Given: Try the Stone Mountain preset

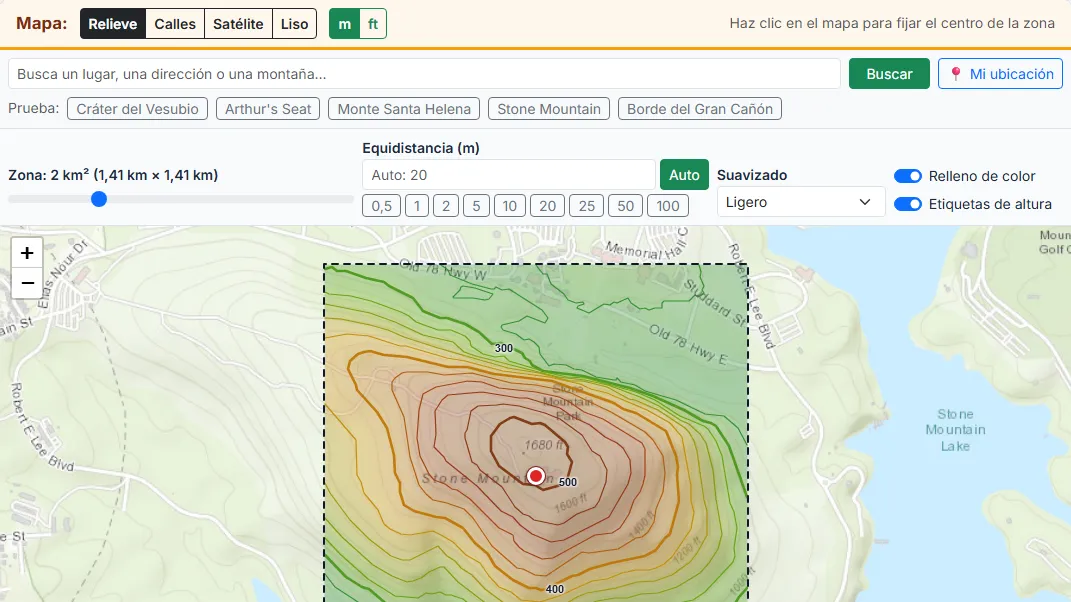Looking at the screenshot, I should pos(548,109).
